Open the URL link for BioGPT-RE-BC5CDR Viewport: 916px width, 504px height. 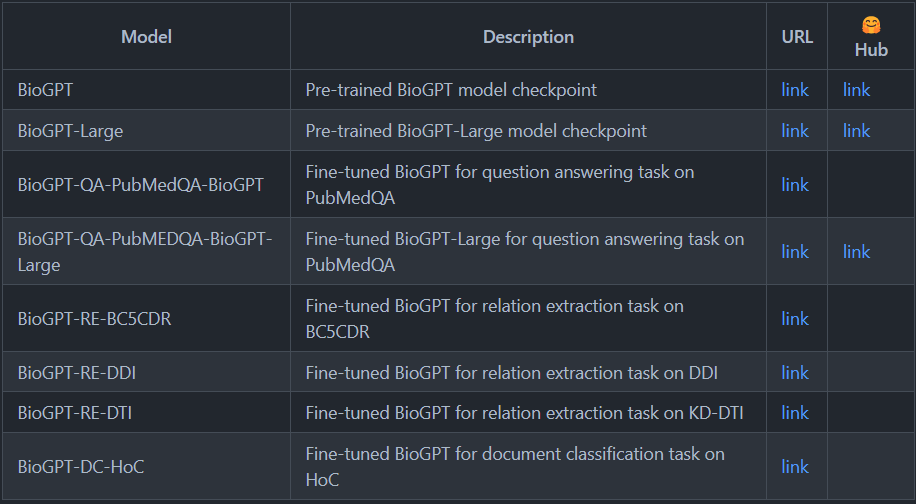(x=795, y=319)
